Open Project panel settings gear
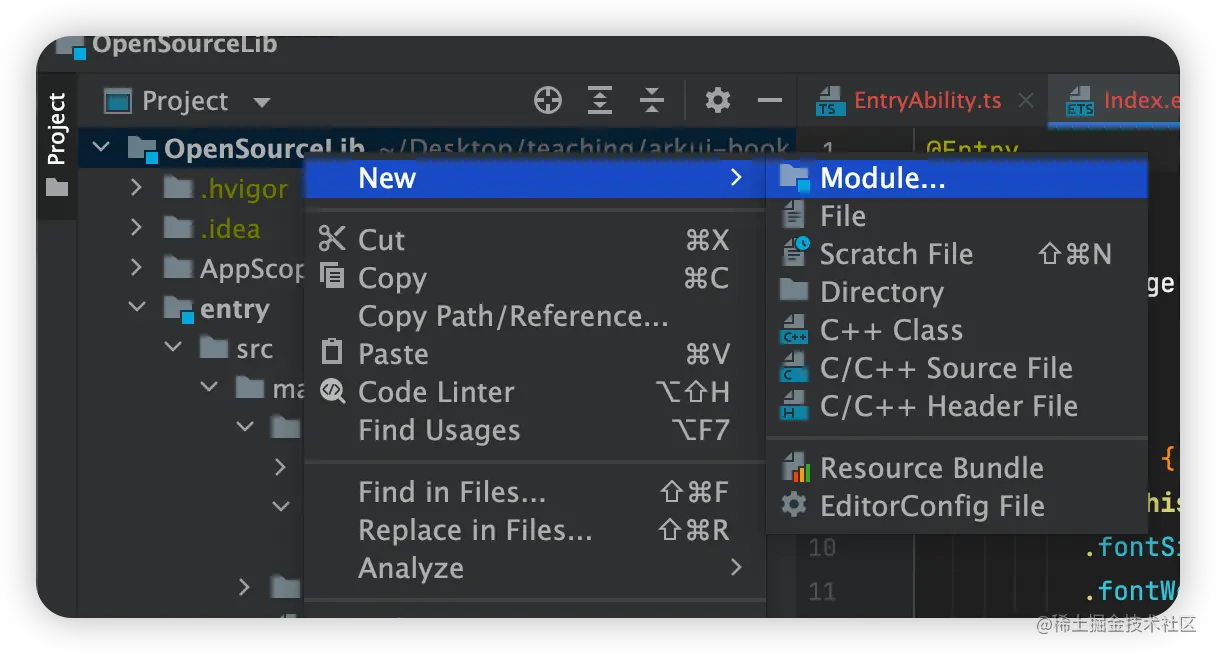 click(718, 100)
